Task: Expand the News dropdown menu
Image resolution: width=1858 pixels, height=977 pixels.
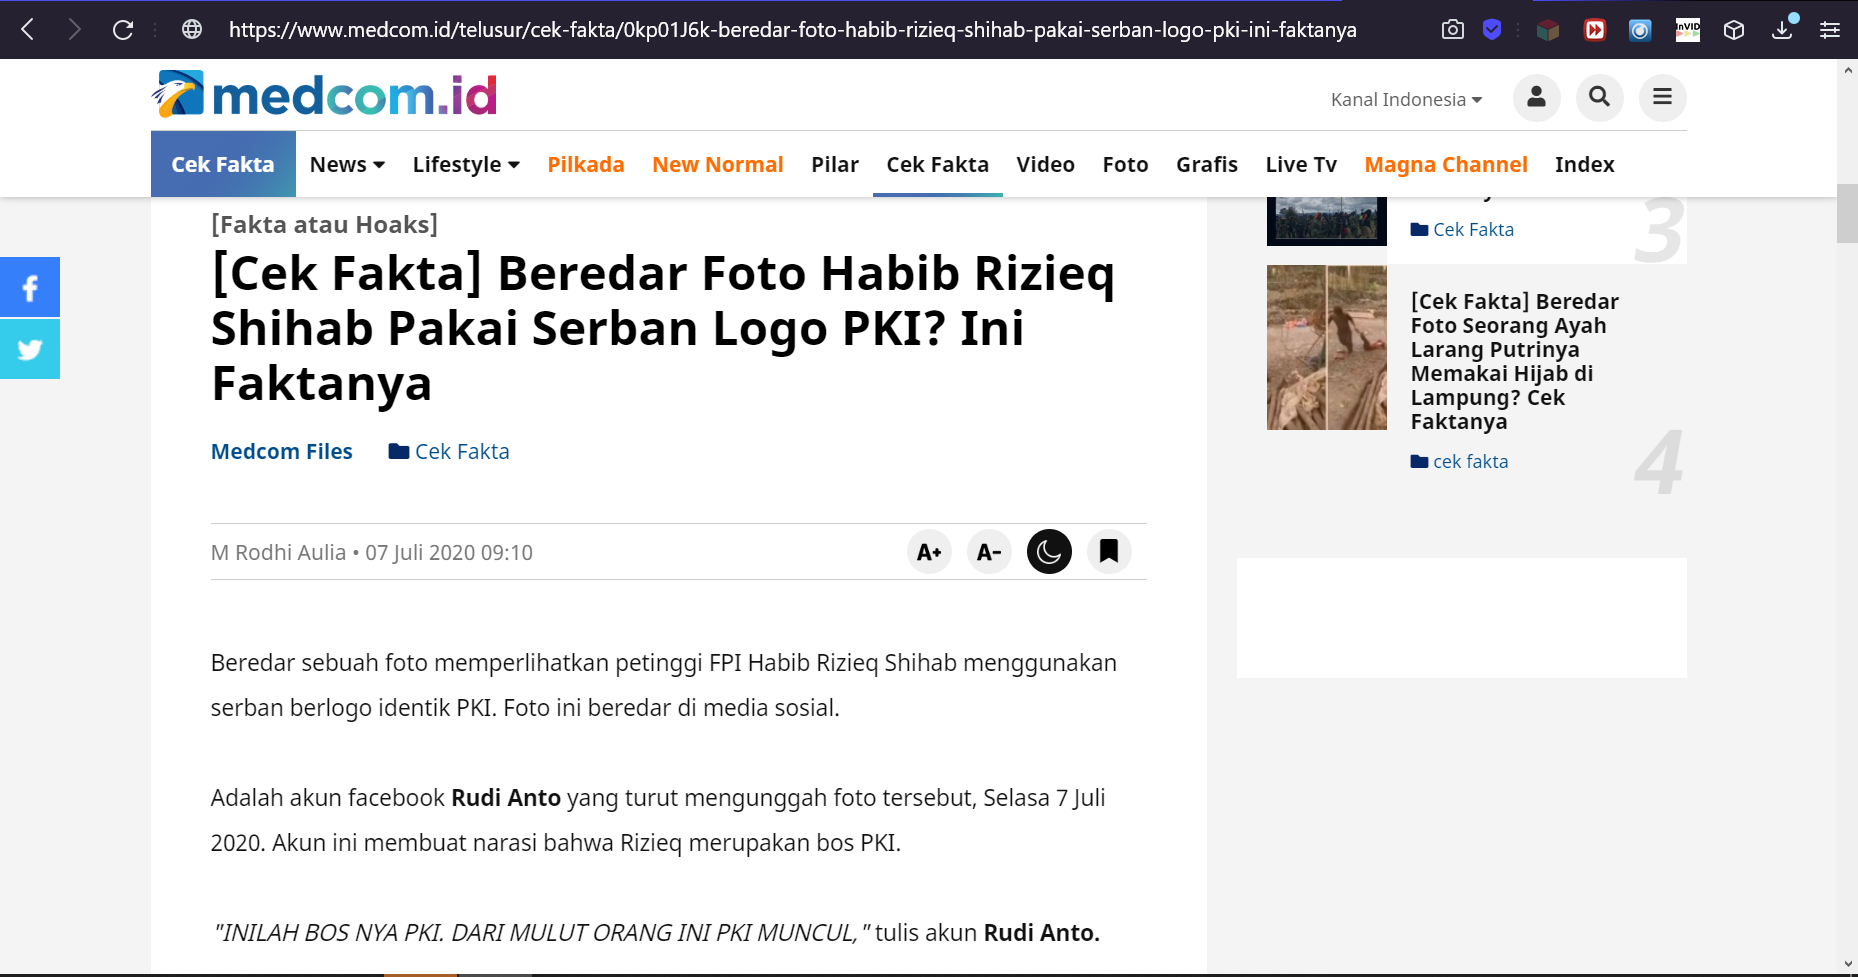Action: 347,164
